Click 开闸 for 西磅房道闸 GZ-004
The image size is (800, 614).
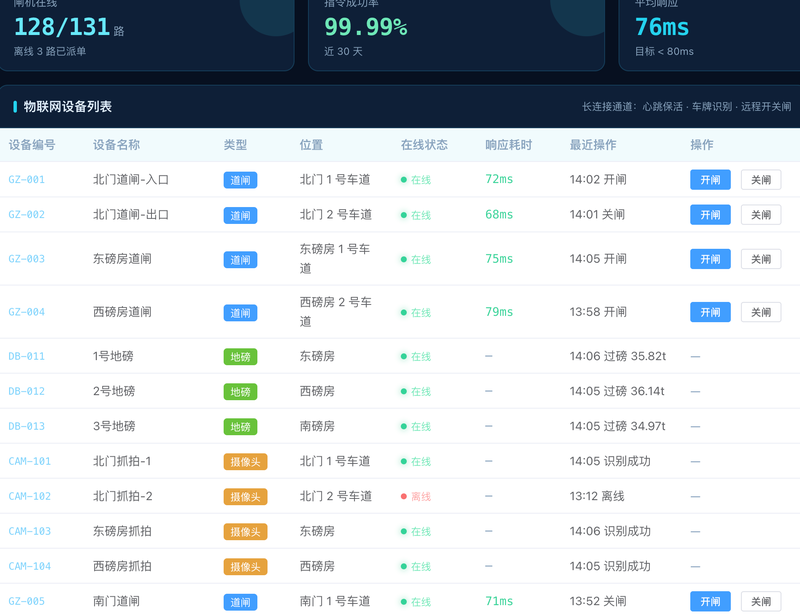(x=710, y=312)
